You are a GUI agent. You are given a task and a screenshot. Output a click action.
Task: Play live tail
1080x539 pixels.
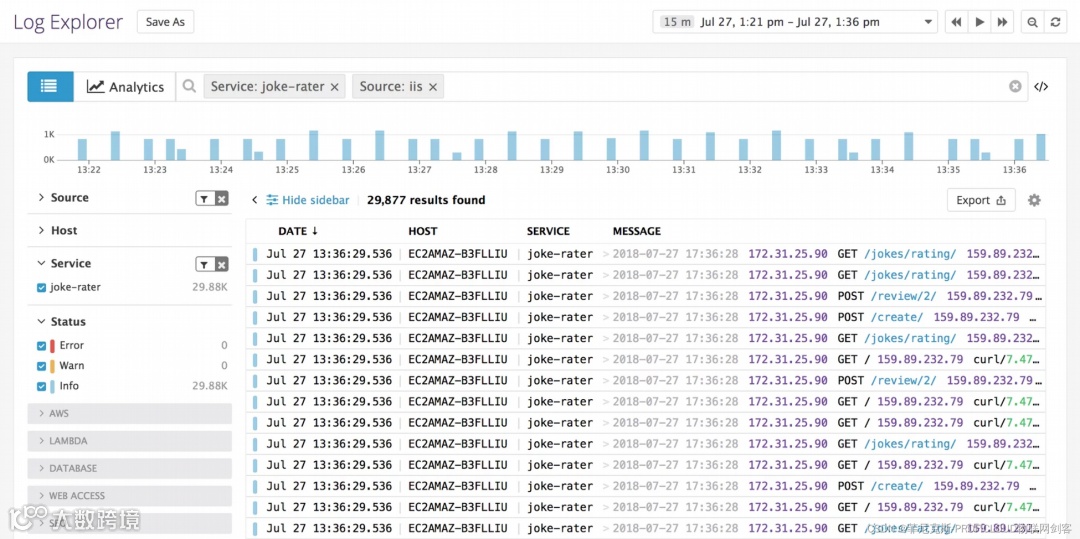(979, 22)
